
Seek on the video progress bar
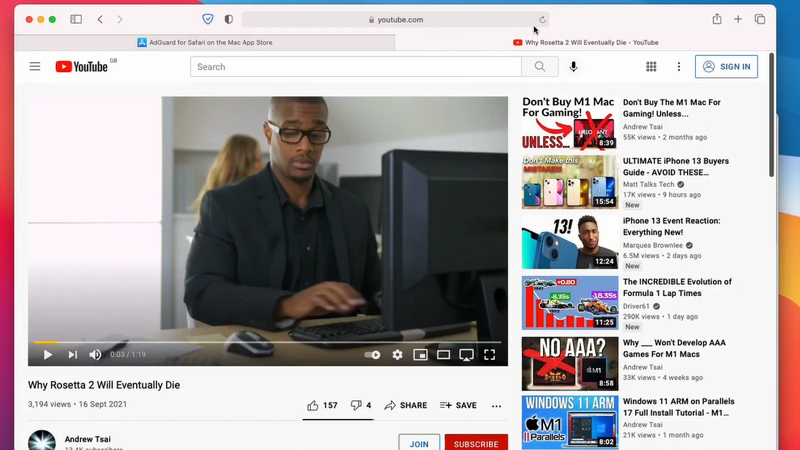click(x=268, y=342)
